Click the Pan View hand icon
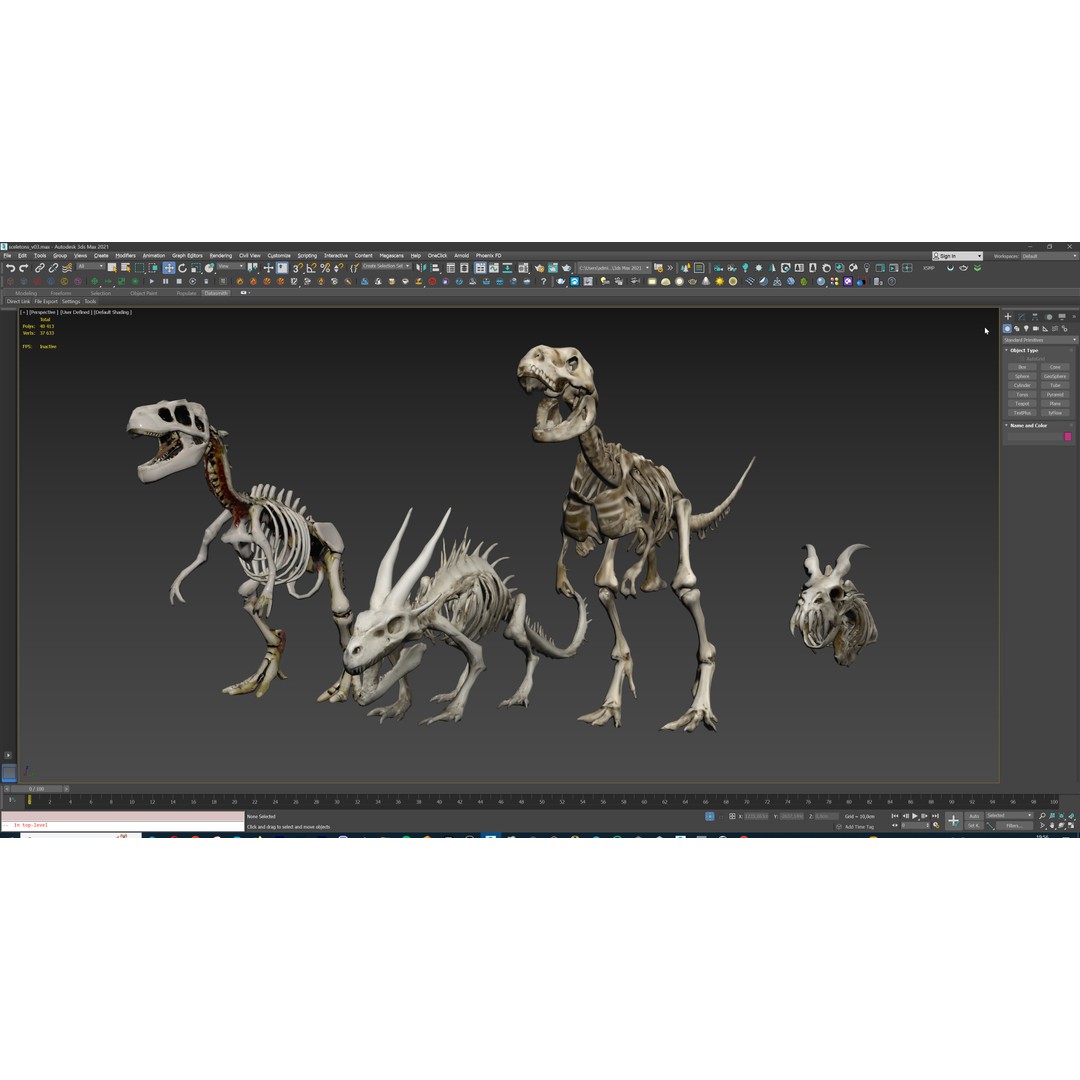 [x=1052, y=825]
